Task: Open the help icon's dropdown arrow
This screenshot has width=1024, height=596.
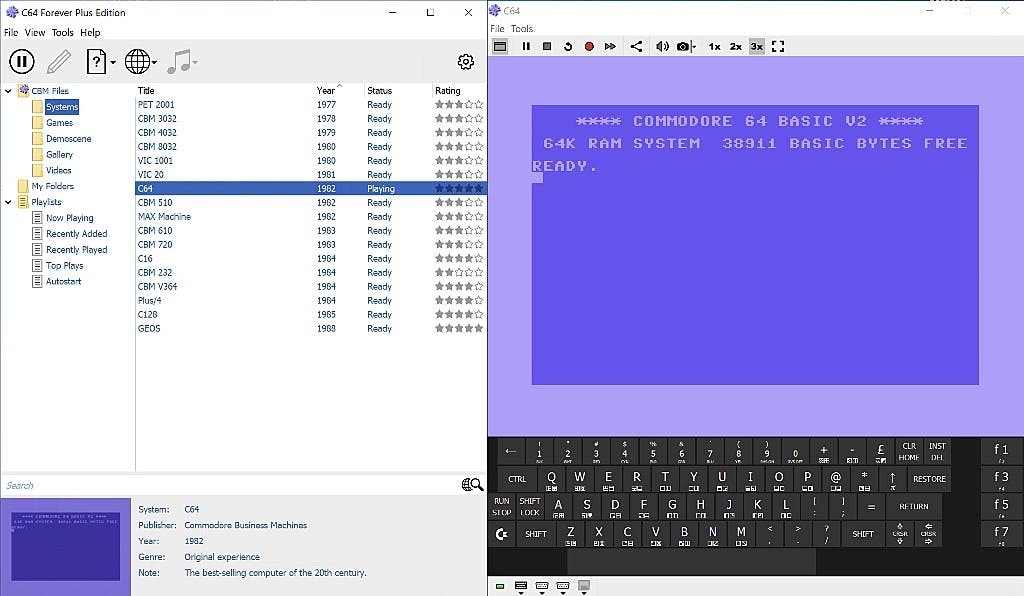Action: (113, 63)
